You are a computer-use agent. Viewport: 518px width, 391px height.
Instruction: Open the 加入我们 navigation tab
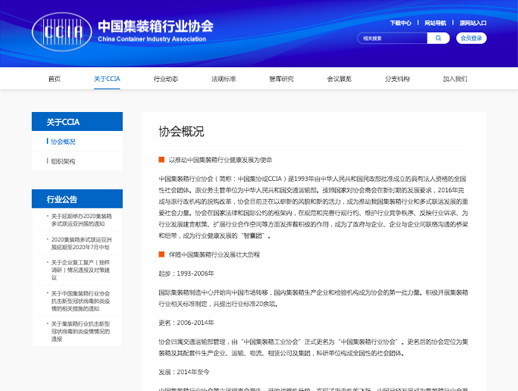click(x=455, y=79)
